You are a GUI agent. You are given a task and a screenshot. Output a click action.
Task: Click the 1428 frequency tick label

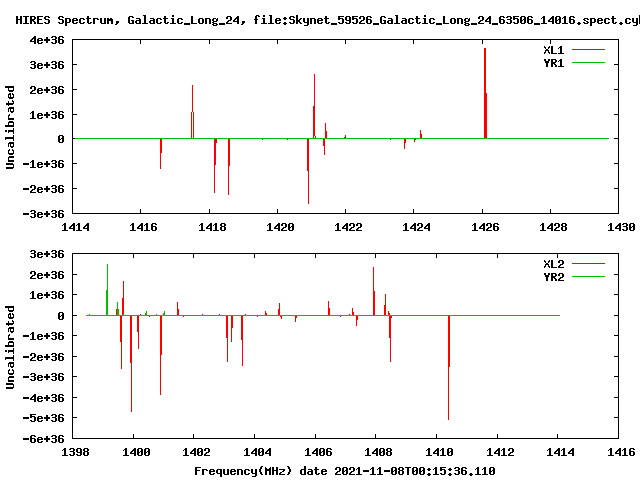tap(553, 227)
